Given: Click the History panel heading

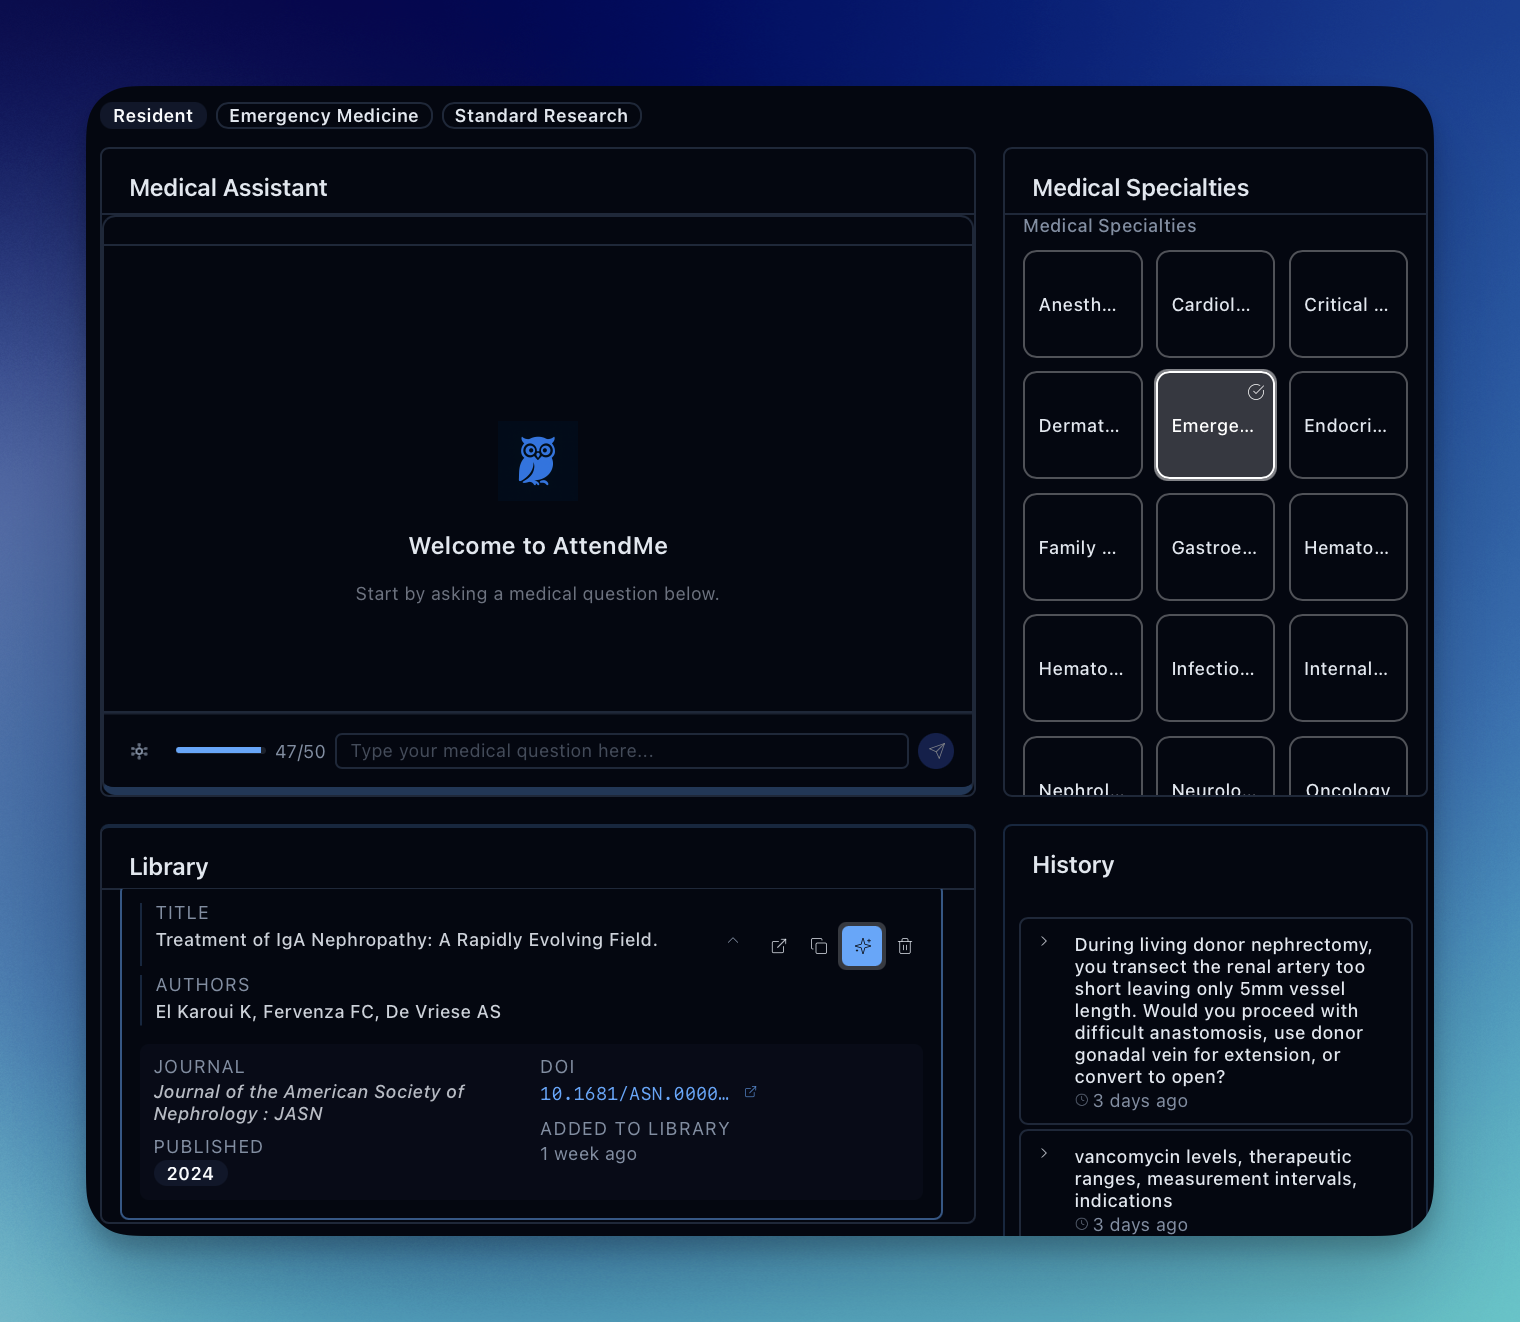Looking at the screenshot, I should tap(1073, 865).
